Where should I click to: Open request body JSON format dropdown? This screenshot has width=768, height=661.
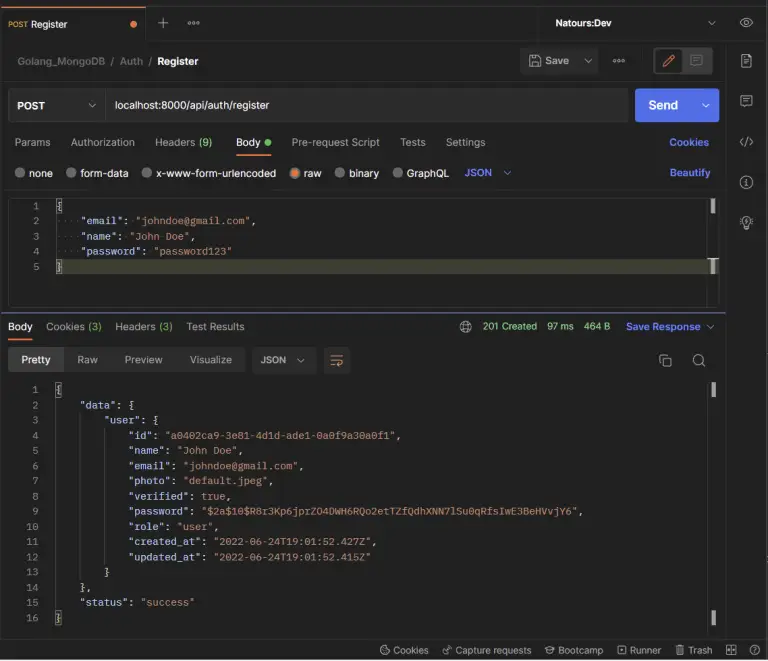click(488, 173)
